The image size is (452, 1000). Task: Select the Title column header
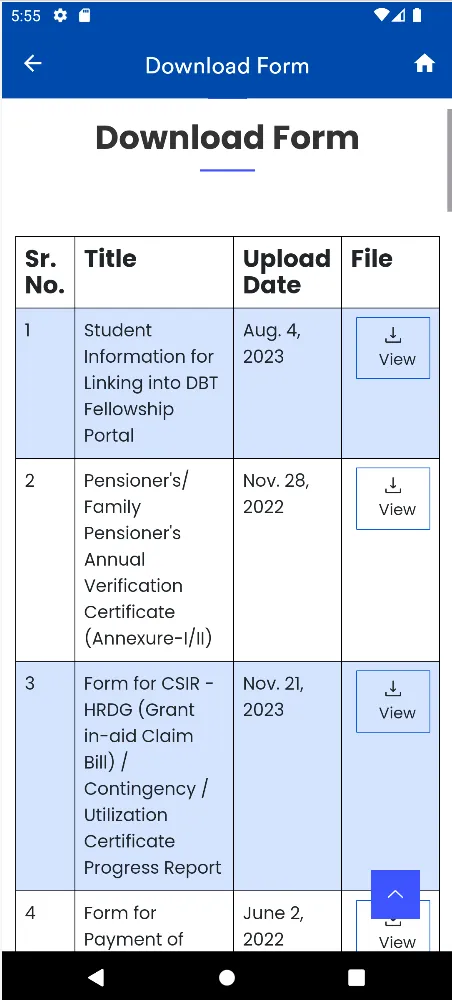[x=110, y=258]
